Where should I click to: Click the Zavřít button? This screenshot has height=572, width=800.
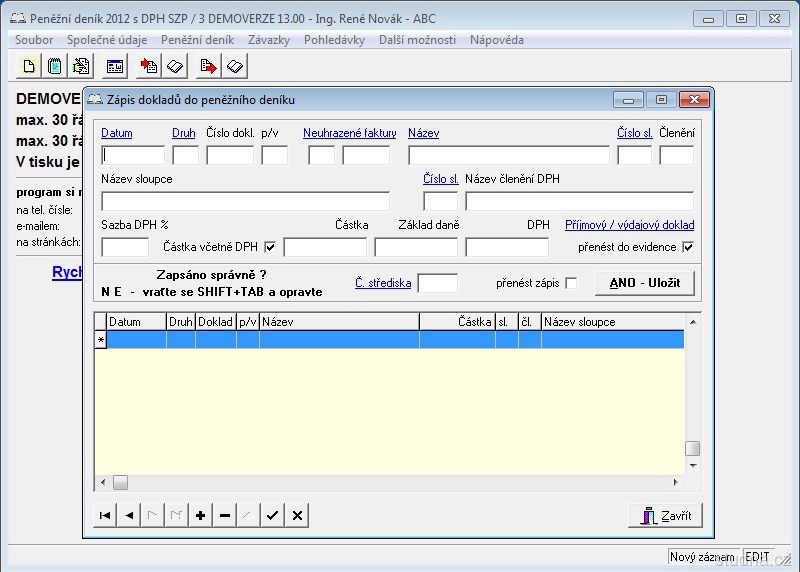[665, 515]
